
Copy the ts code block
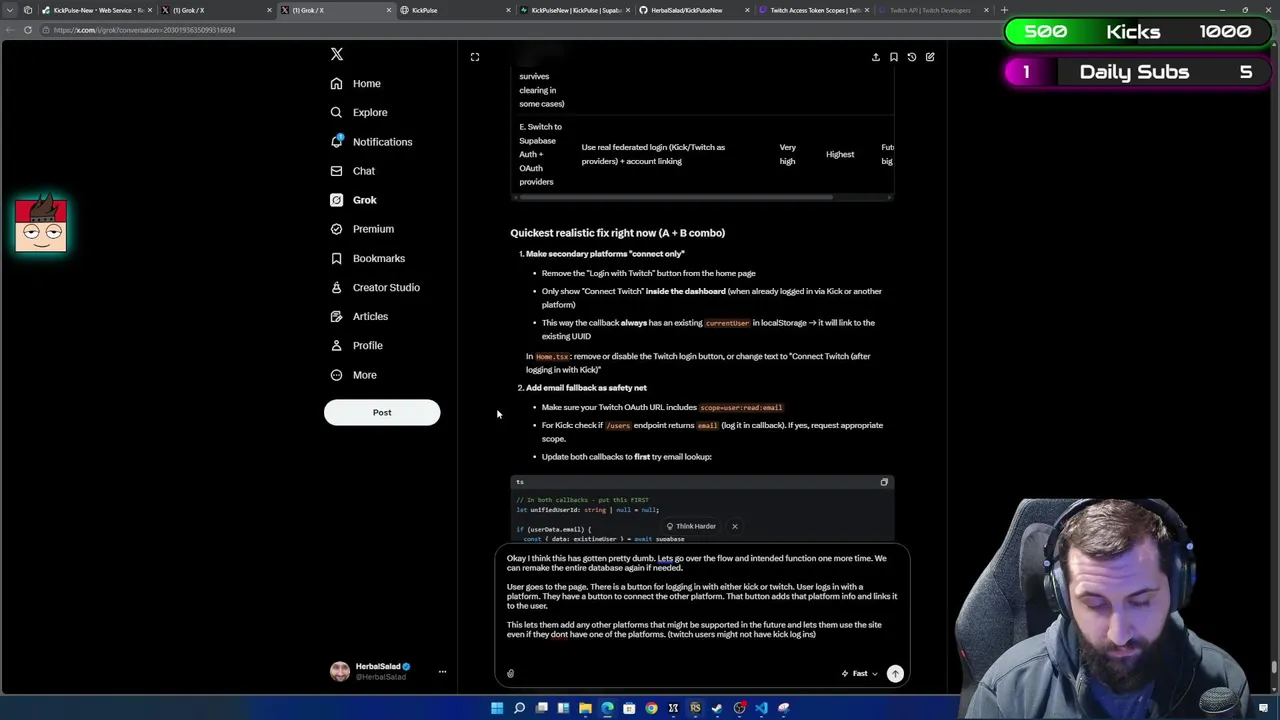(x=884, y=482)
